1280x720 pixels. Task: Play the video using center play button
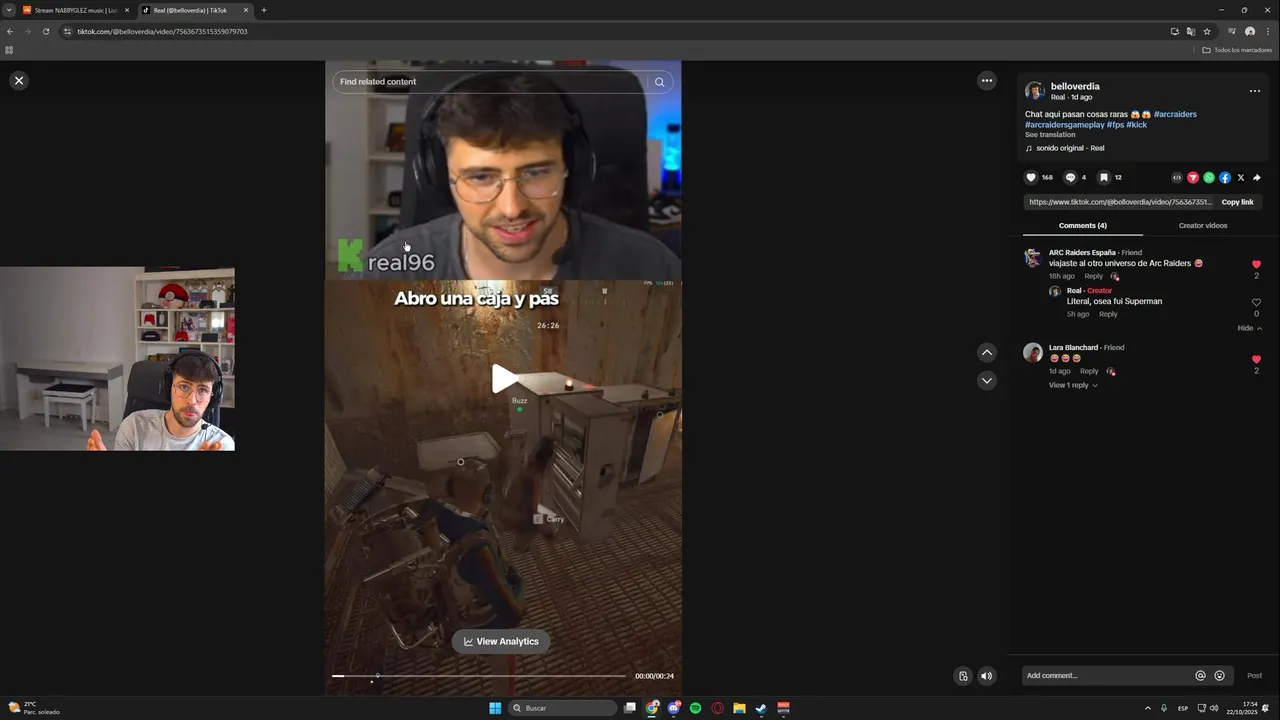point(504,379)
